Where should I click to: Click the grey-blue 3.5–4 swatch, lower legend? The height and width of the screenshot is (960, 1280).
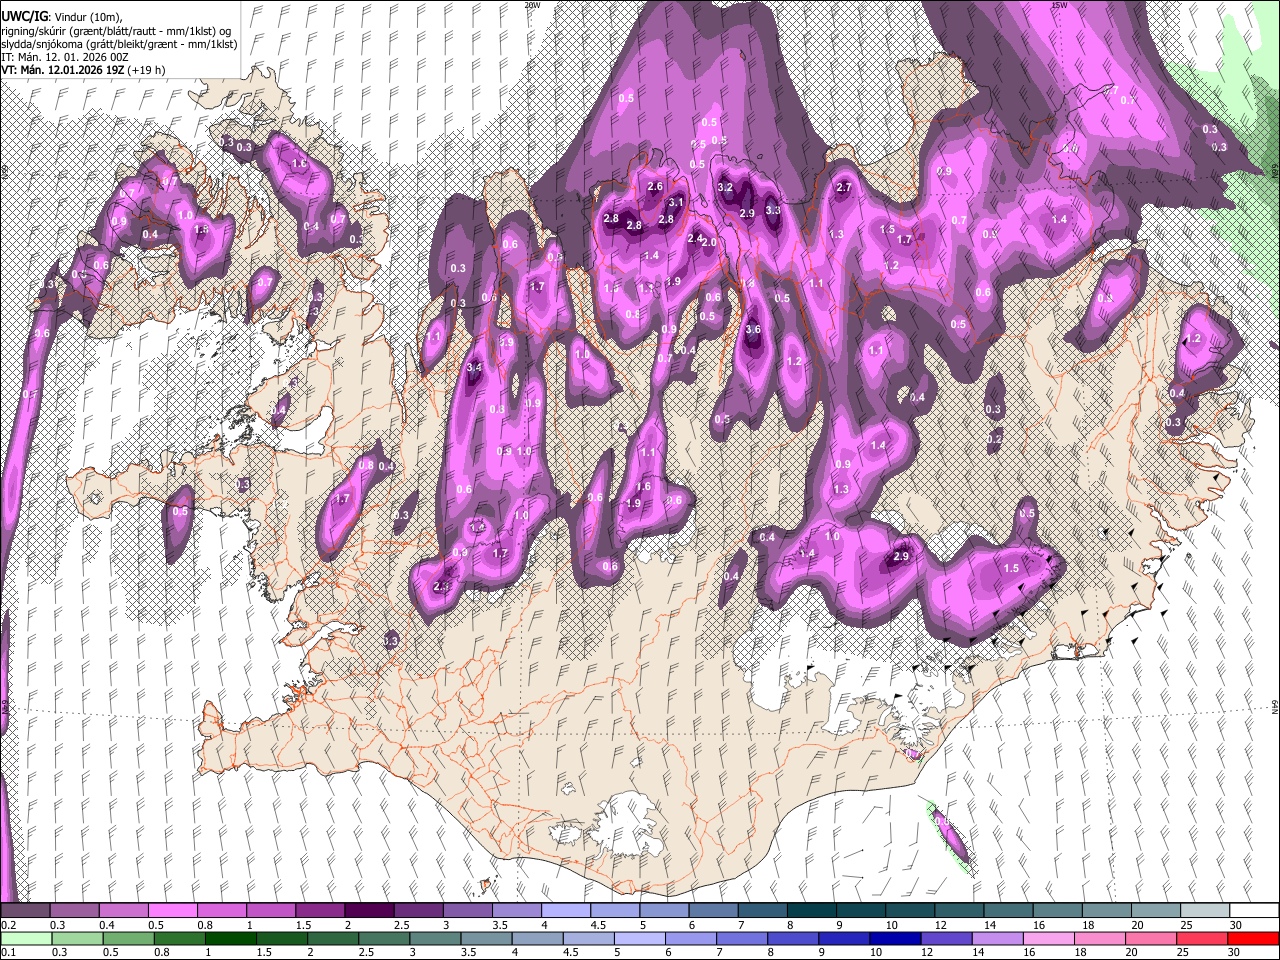(486, 939)
